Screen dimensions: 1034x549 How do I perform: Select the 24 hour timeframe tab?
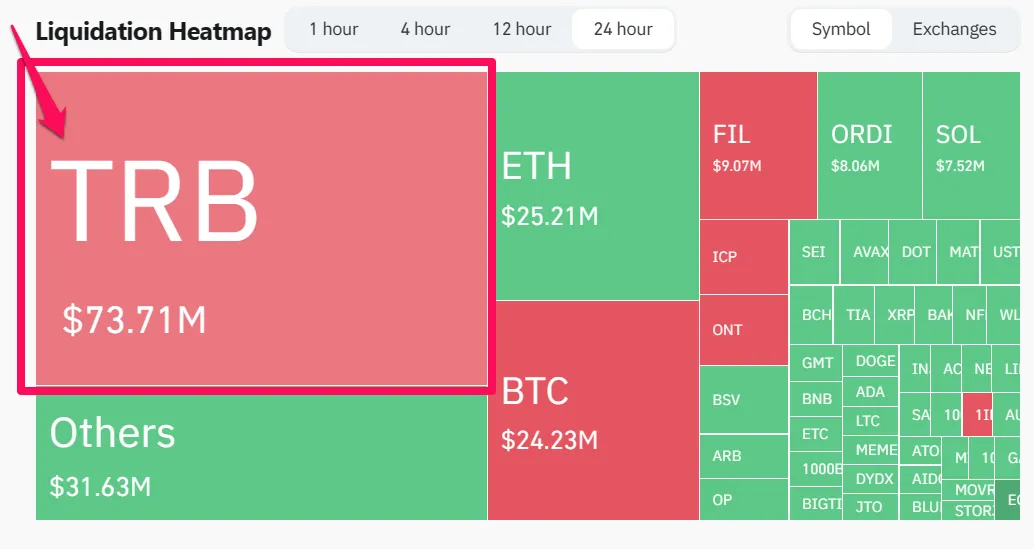coord(623,29)
